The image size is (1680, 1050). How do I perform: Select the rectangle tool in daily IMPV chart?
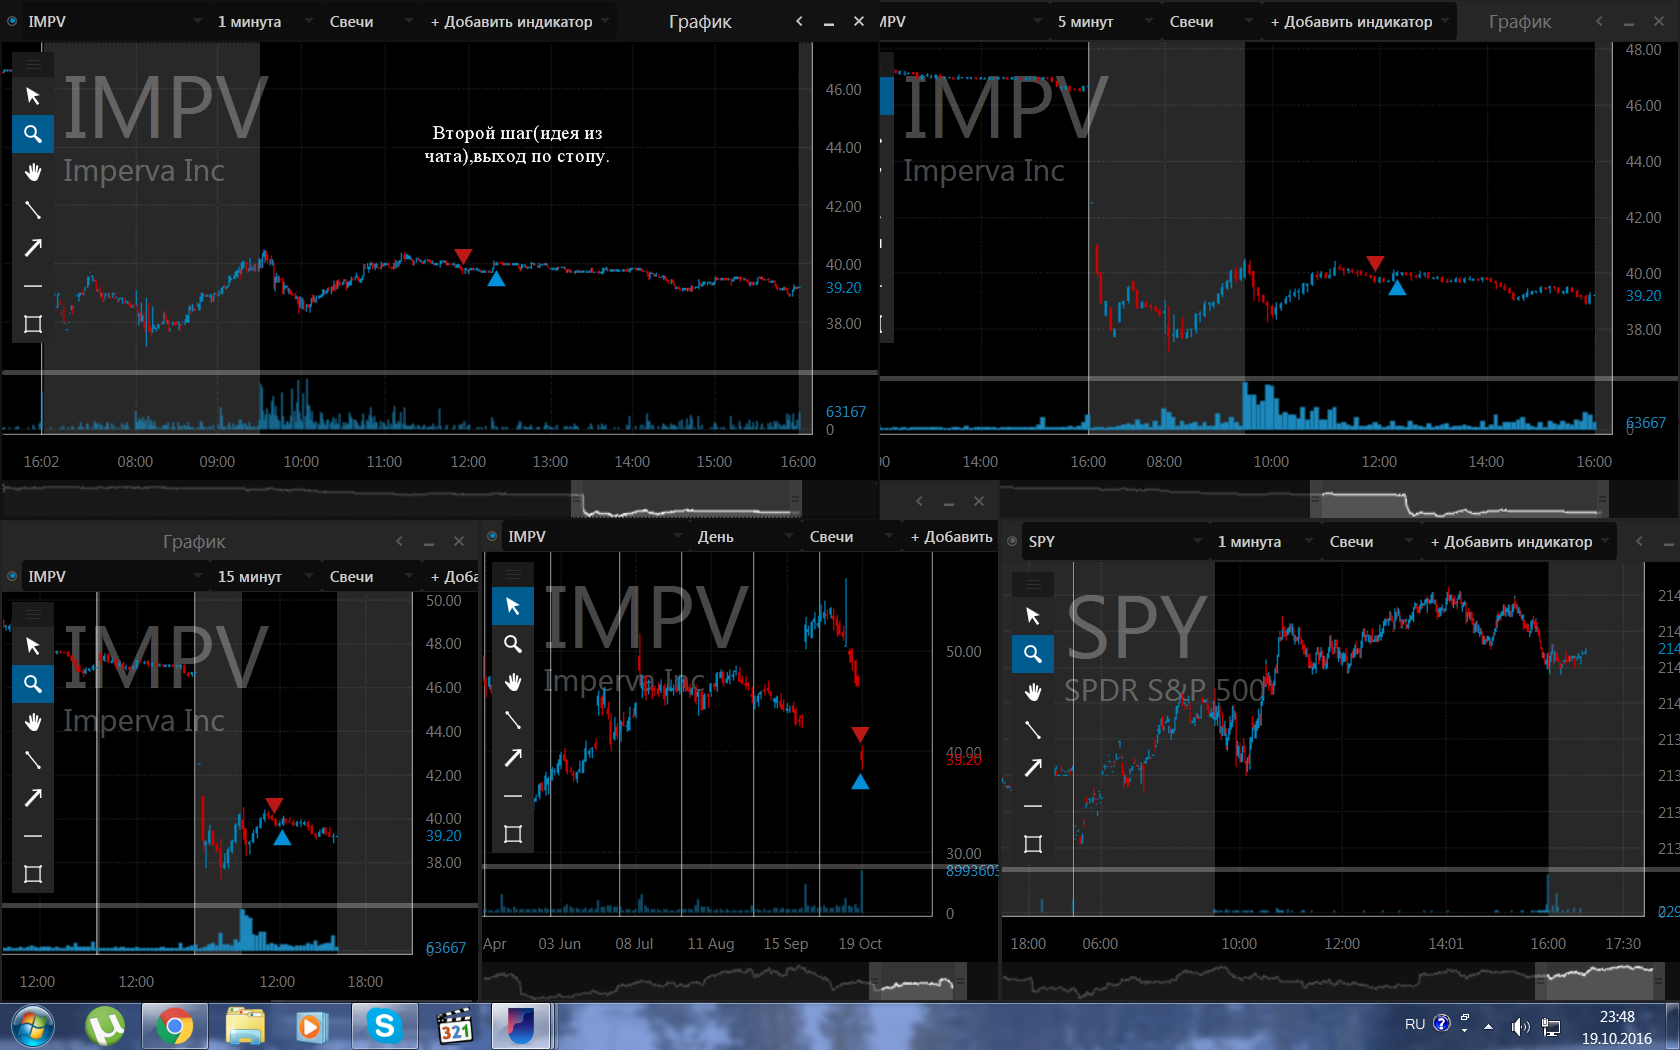pos(513,834)
